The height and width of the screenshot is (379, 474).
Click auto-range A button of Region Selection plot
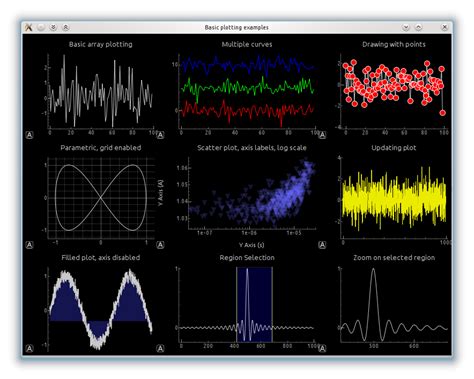click(x=160, y=348)
